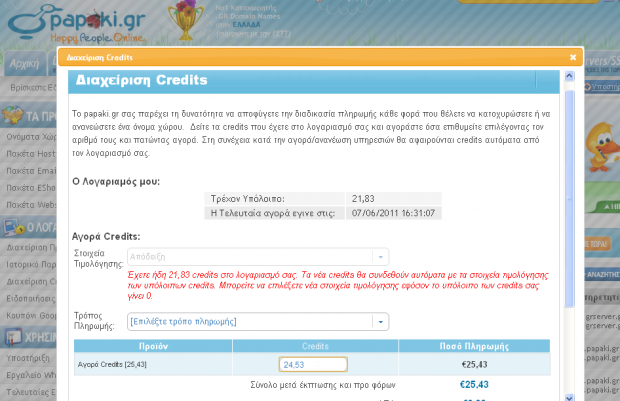Open Εργαλείο Whois sidebar link

[31, 375]
